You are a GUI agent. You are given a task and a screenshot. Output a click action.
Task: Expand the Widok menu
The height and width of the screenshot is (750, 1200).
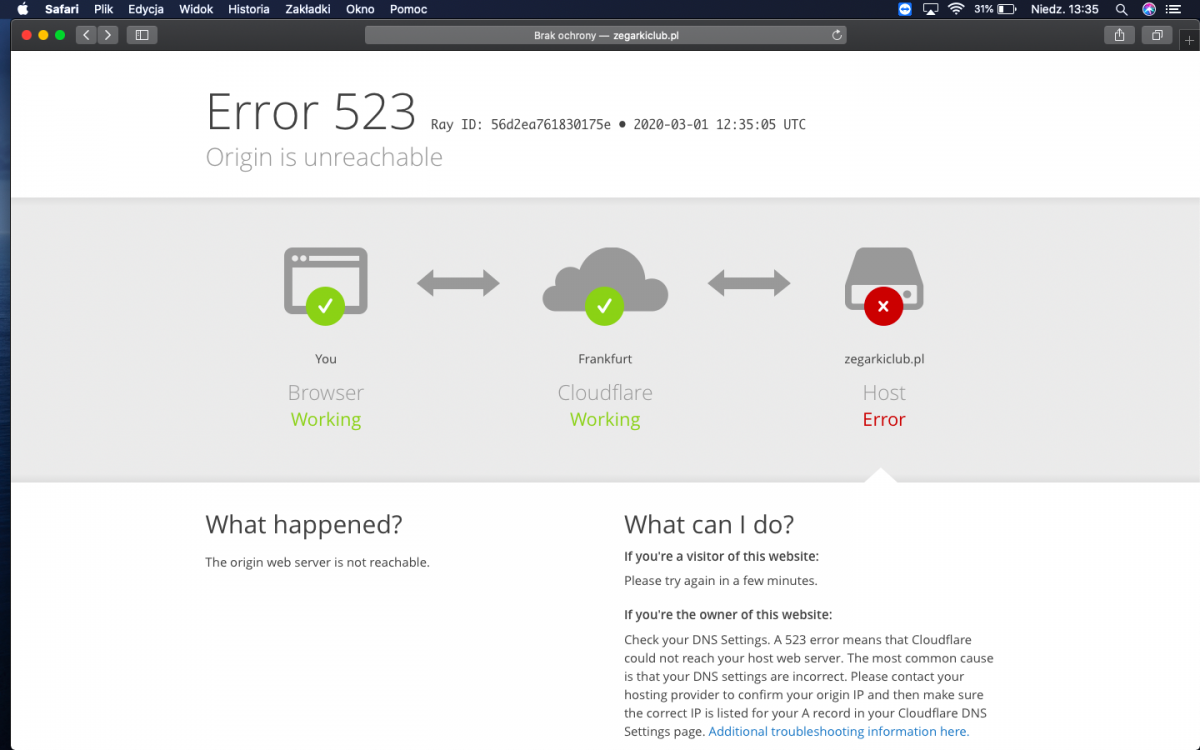[196, 9]
